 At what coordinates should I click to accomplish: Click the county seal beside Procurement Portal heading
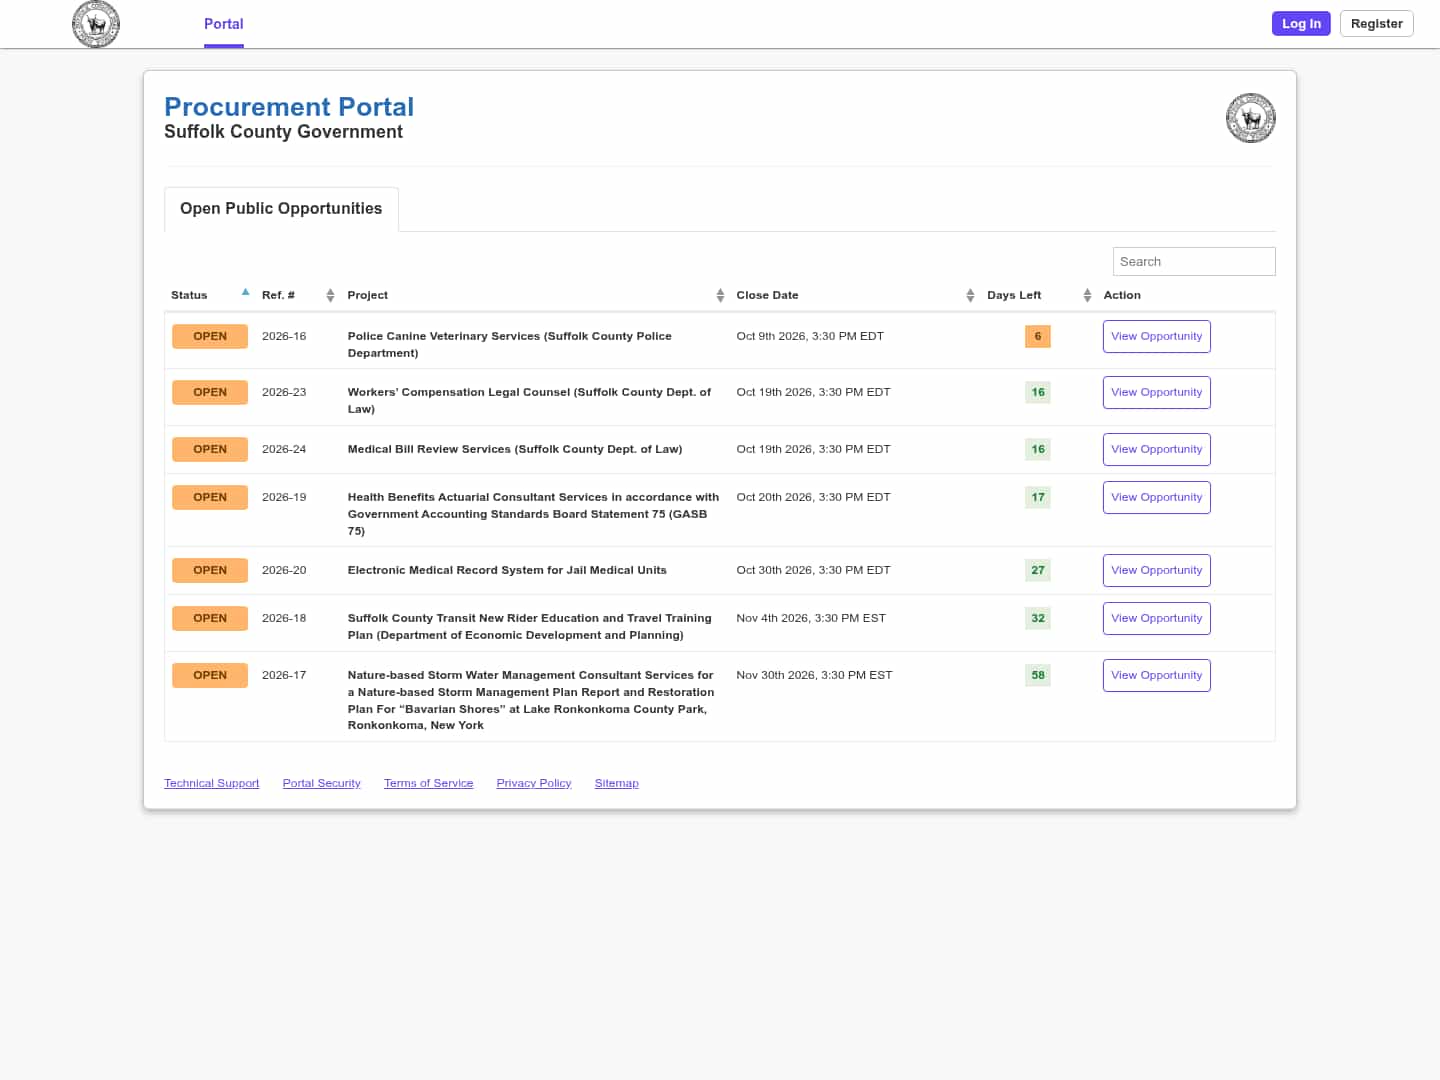1250,118
